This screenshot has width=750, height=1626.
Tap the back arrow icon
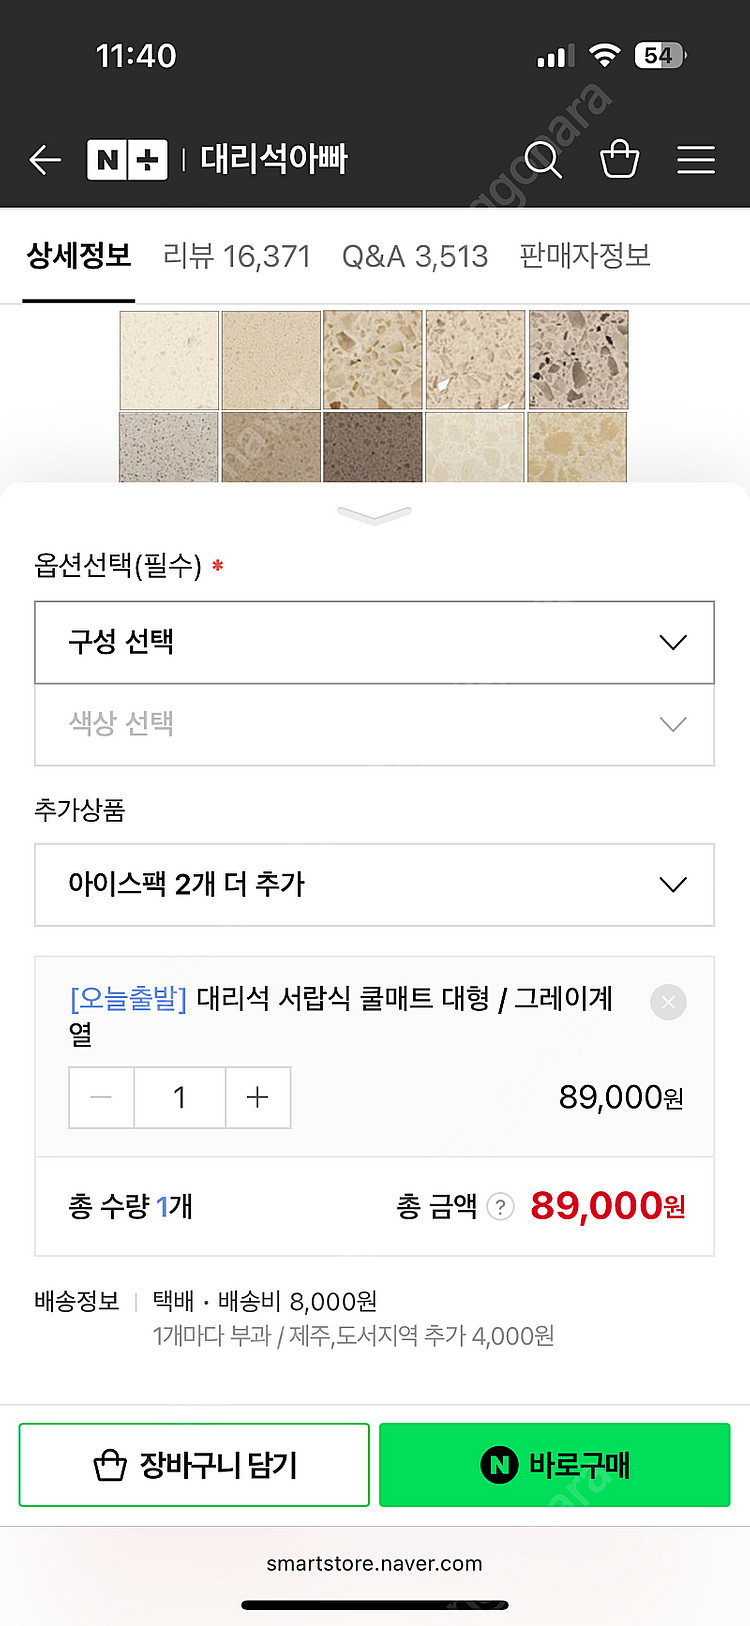point(46,159)
